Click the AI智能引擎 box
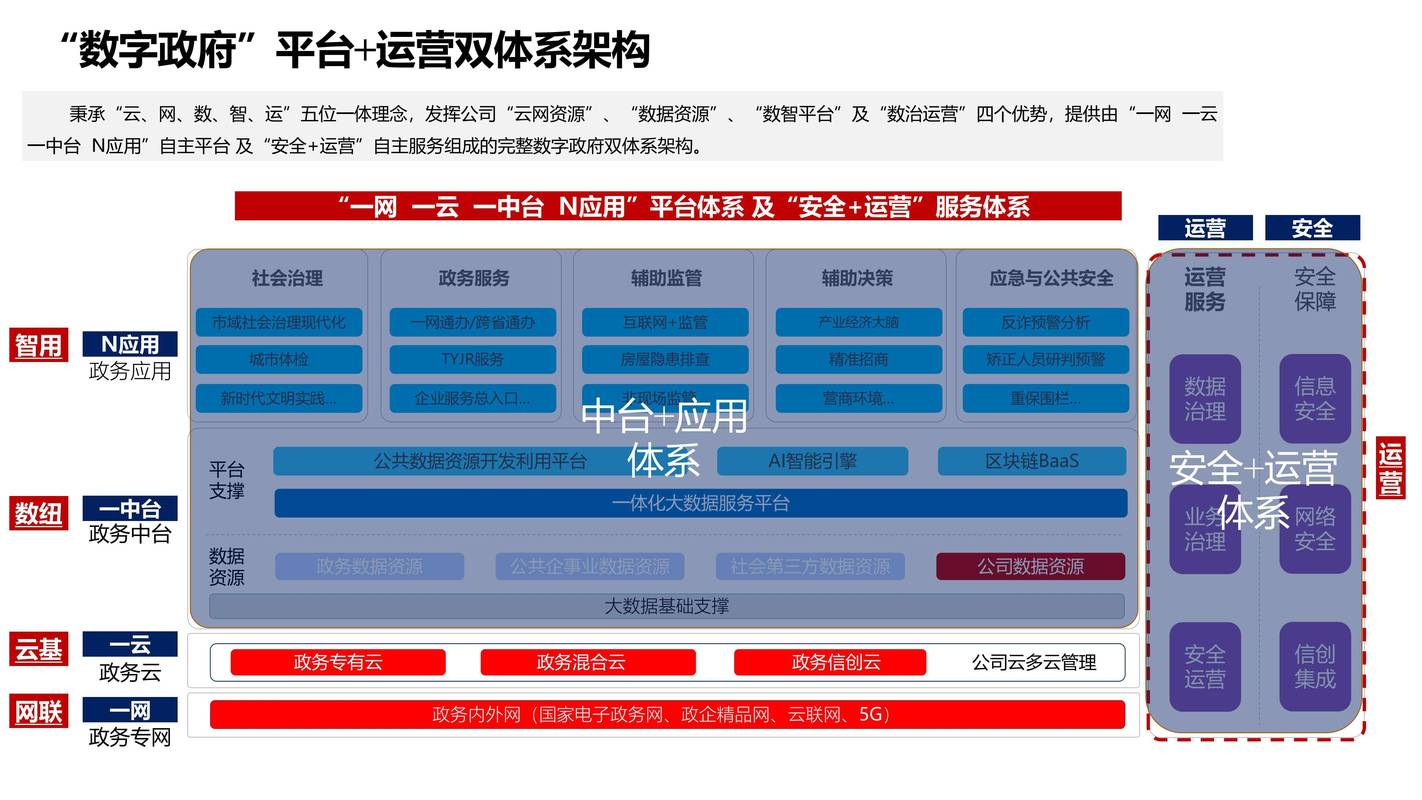 812,461
